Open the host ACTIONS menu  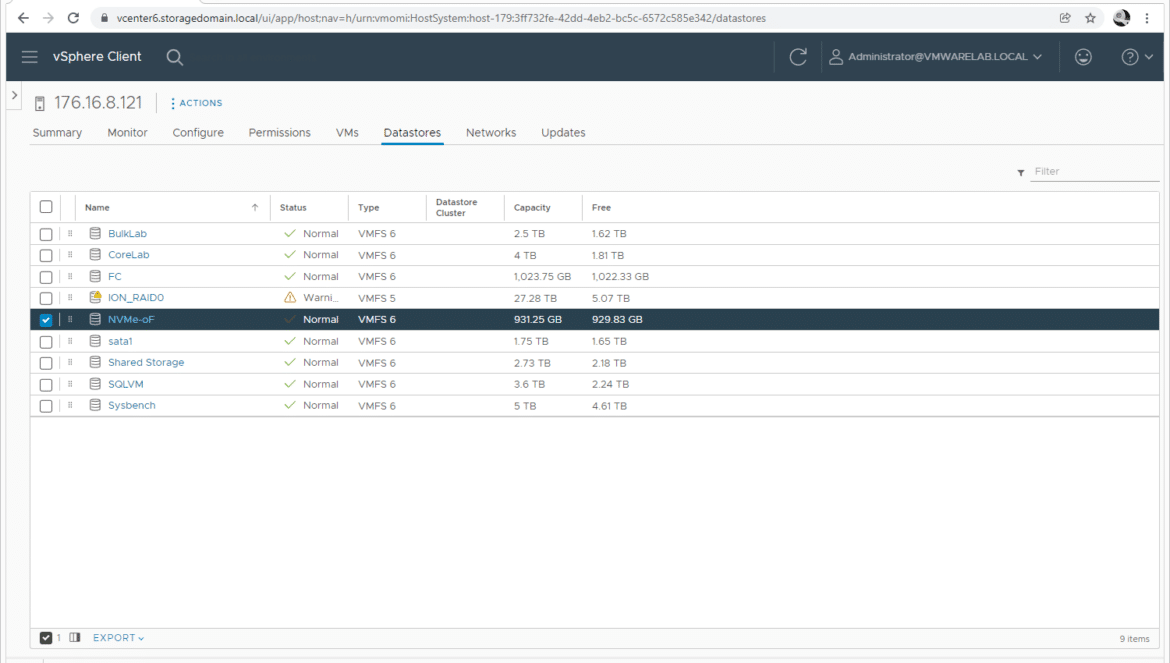coord(196,103)
